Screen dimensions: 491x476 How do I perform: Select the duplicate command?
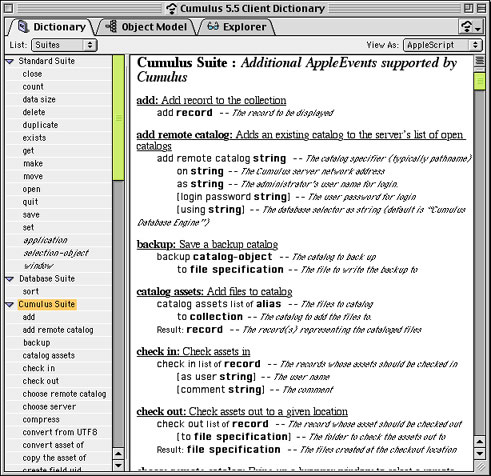[40, 125]
